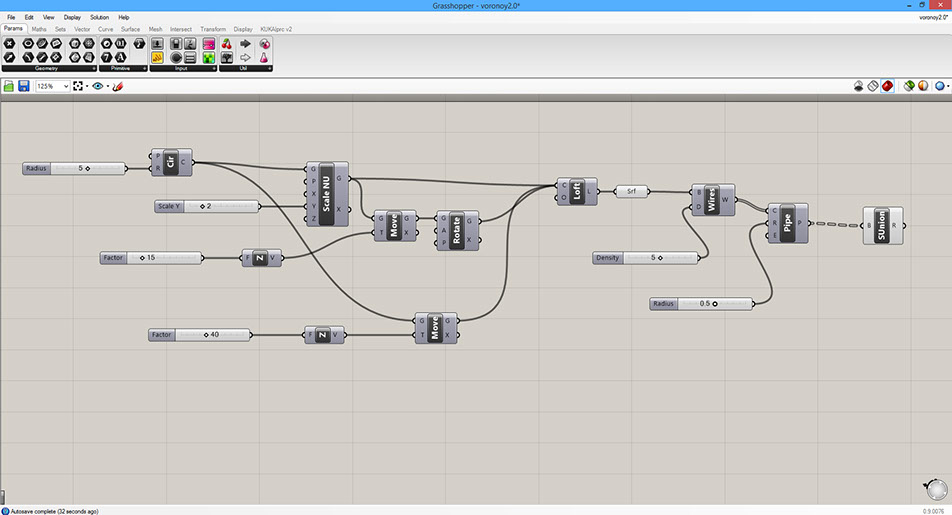952x515 pixels.
Task: Click the Factor slider set to 40
Action: [200, 335]
